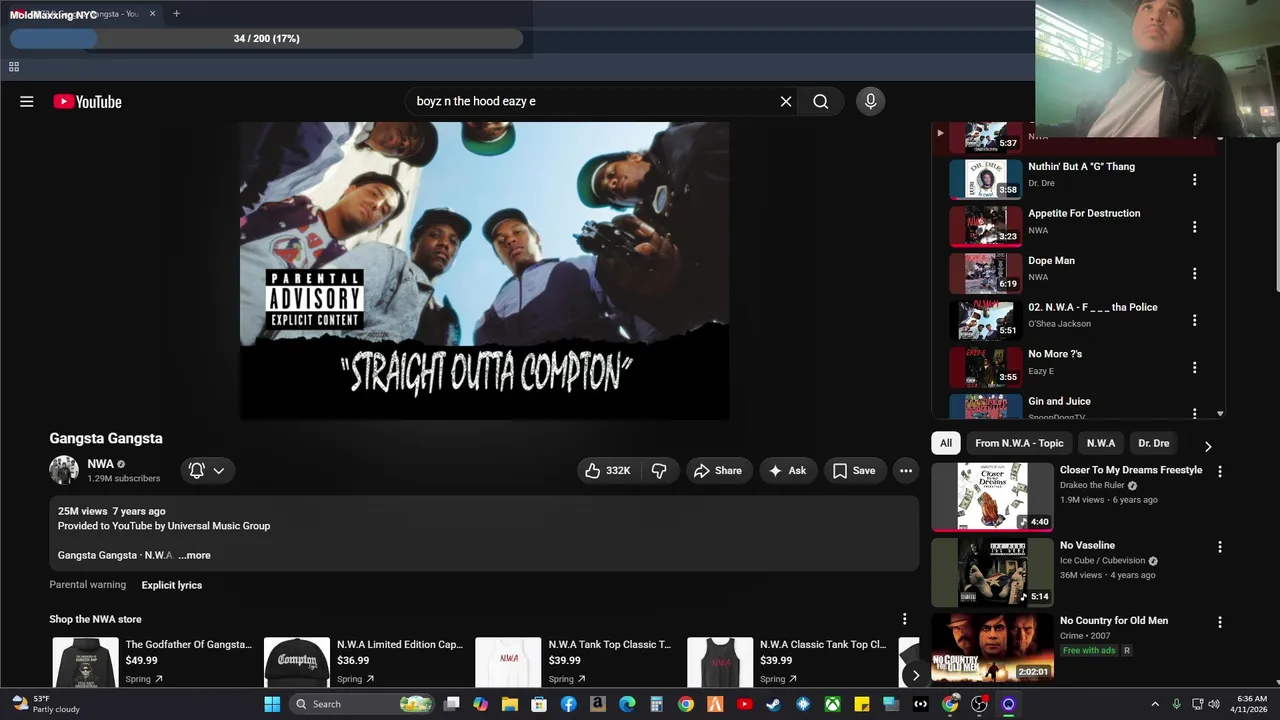
Task: Run the search with the magnifier button
Action: 821,101
